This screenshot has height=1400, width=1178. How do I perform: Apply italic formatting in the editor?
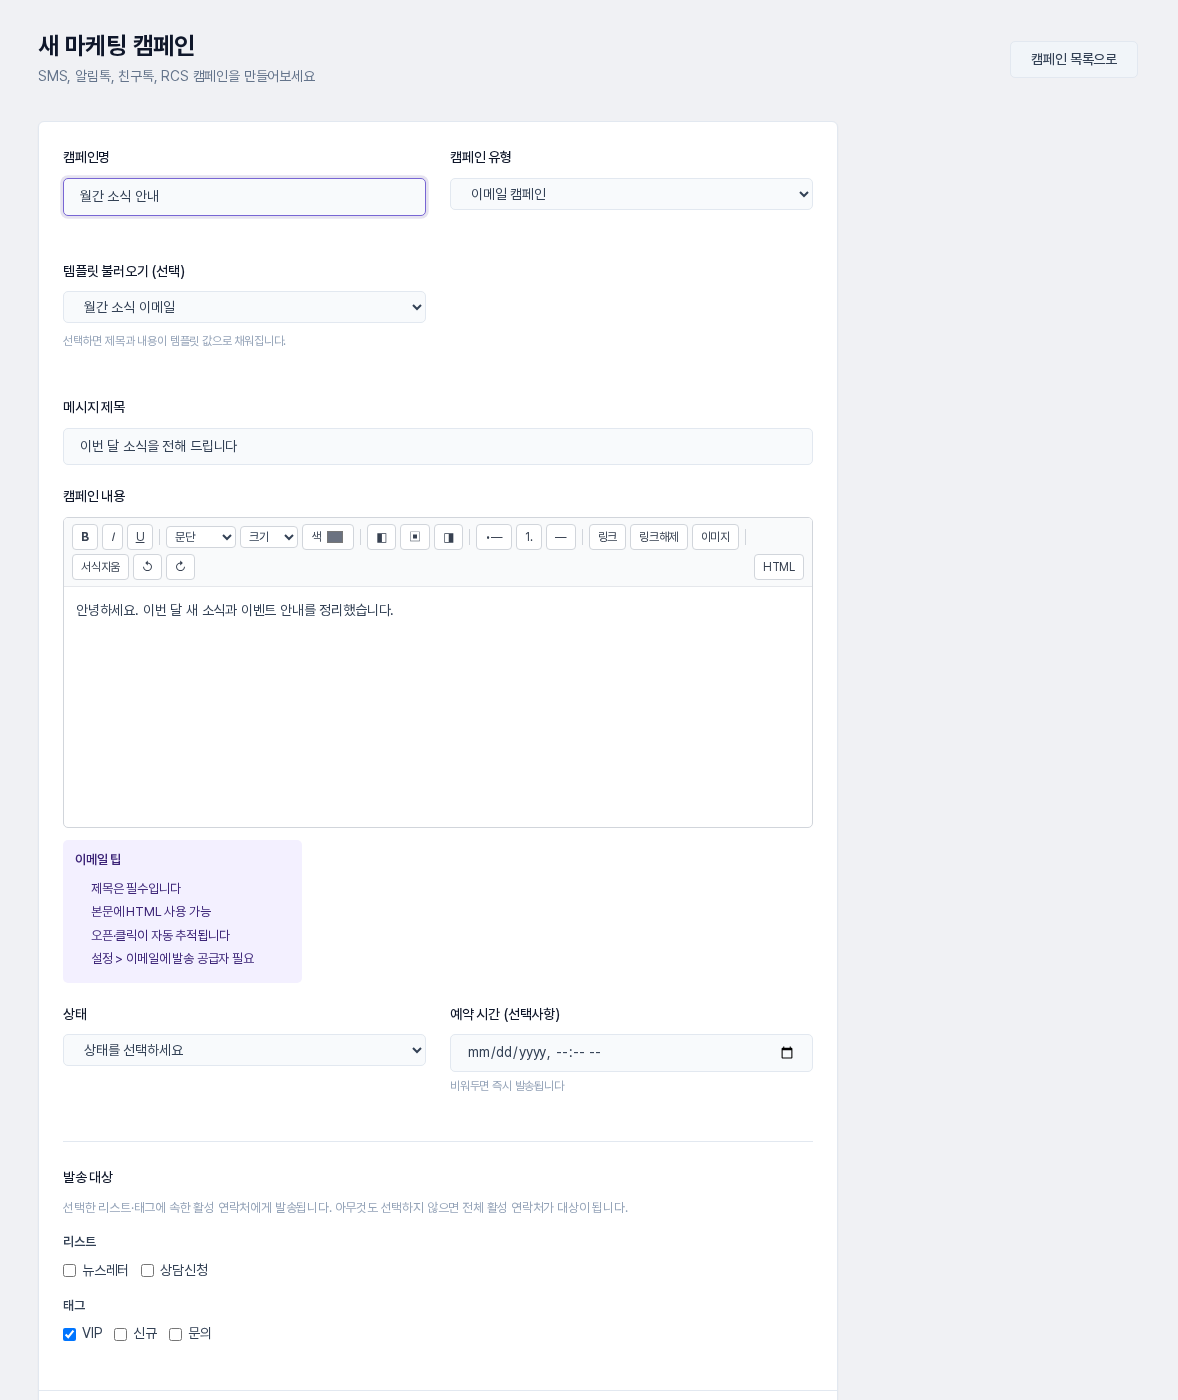point(113,537)
